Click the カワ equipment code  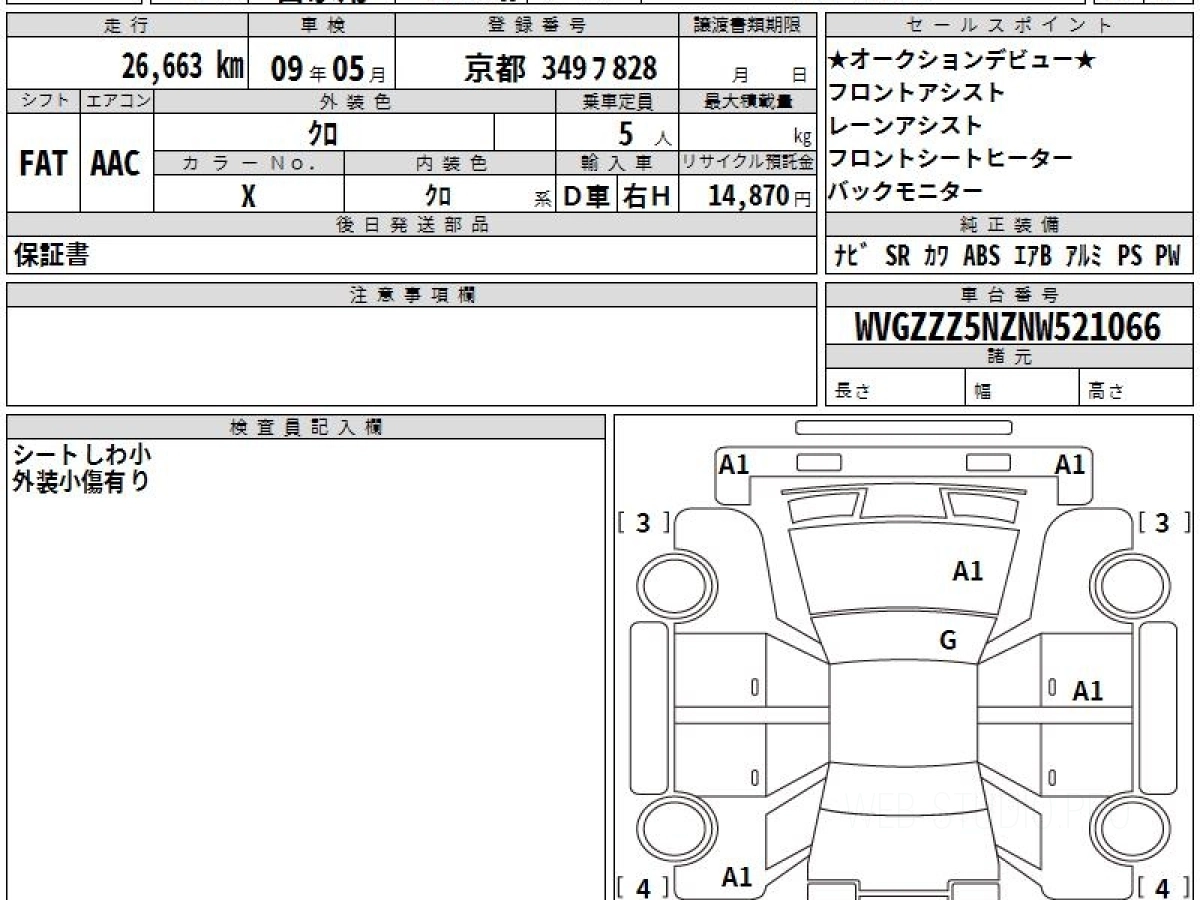pyautogui.click(x=937, y=255)
